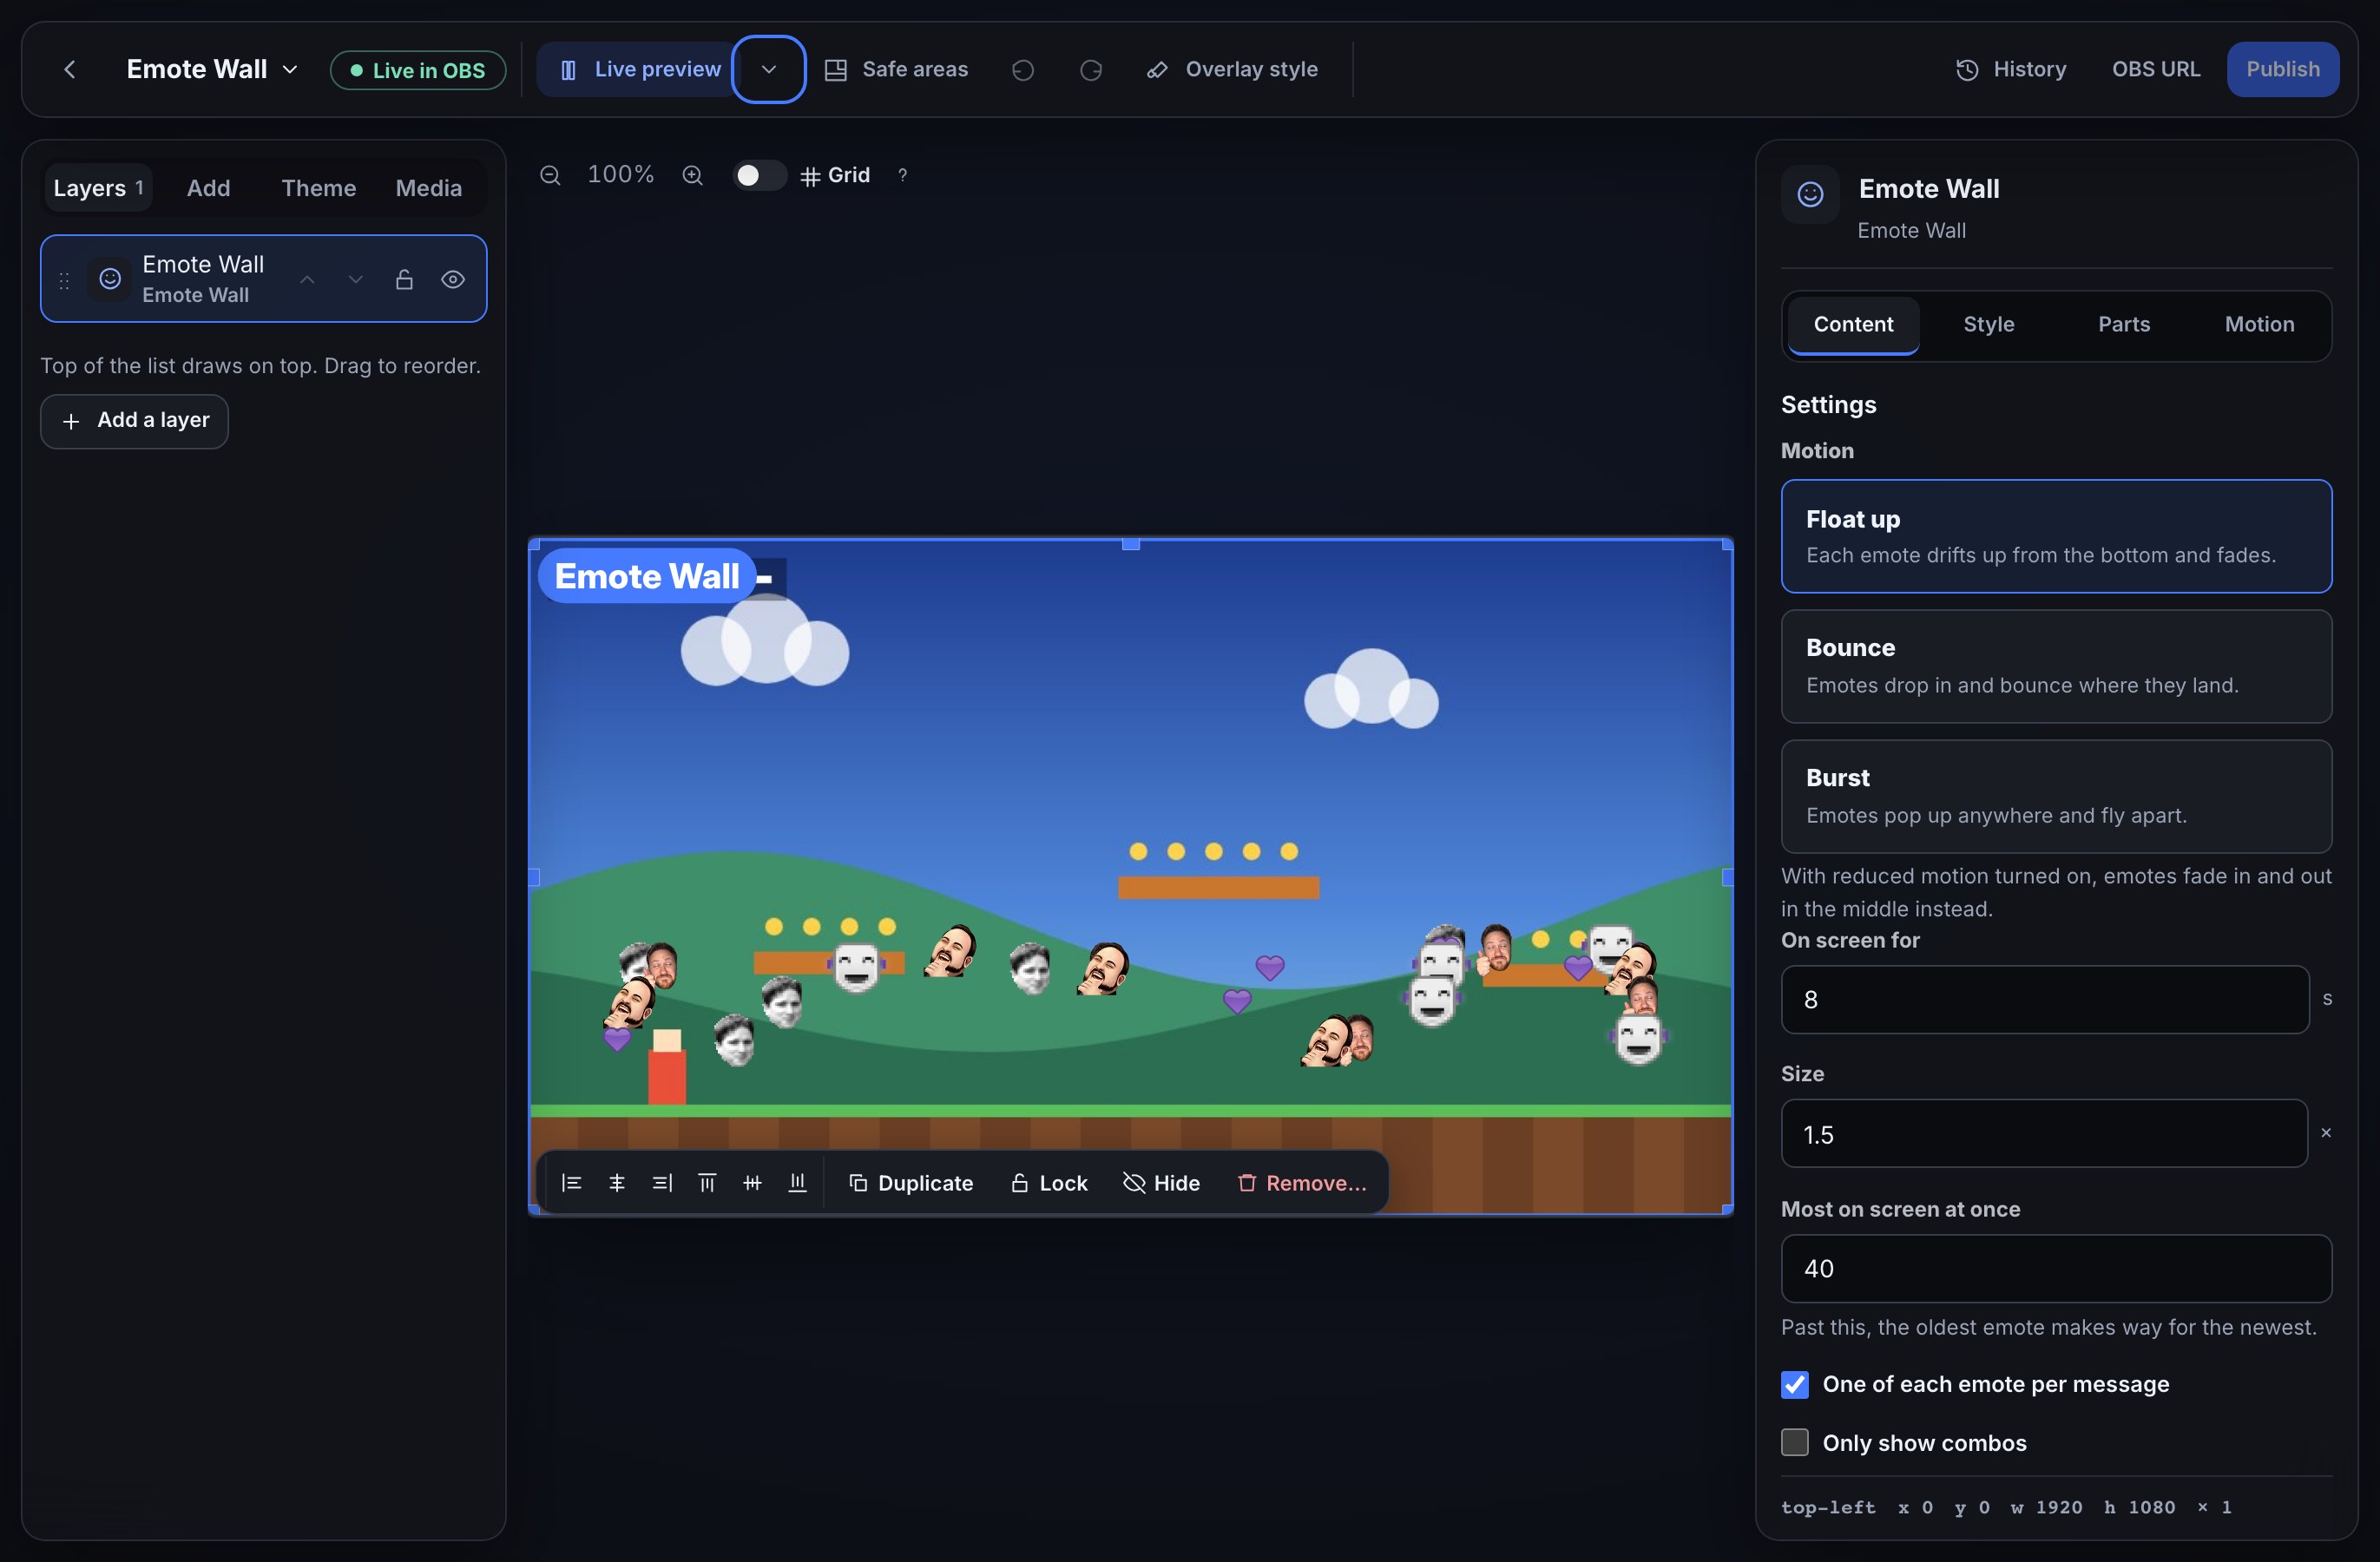This screenshot has width=2380, height=1562.
Task: Lock the Emote Wall layer via padlock icon
Action: [x=404, y=279]
